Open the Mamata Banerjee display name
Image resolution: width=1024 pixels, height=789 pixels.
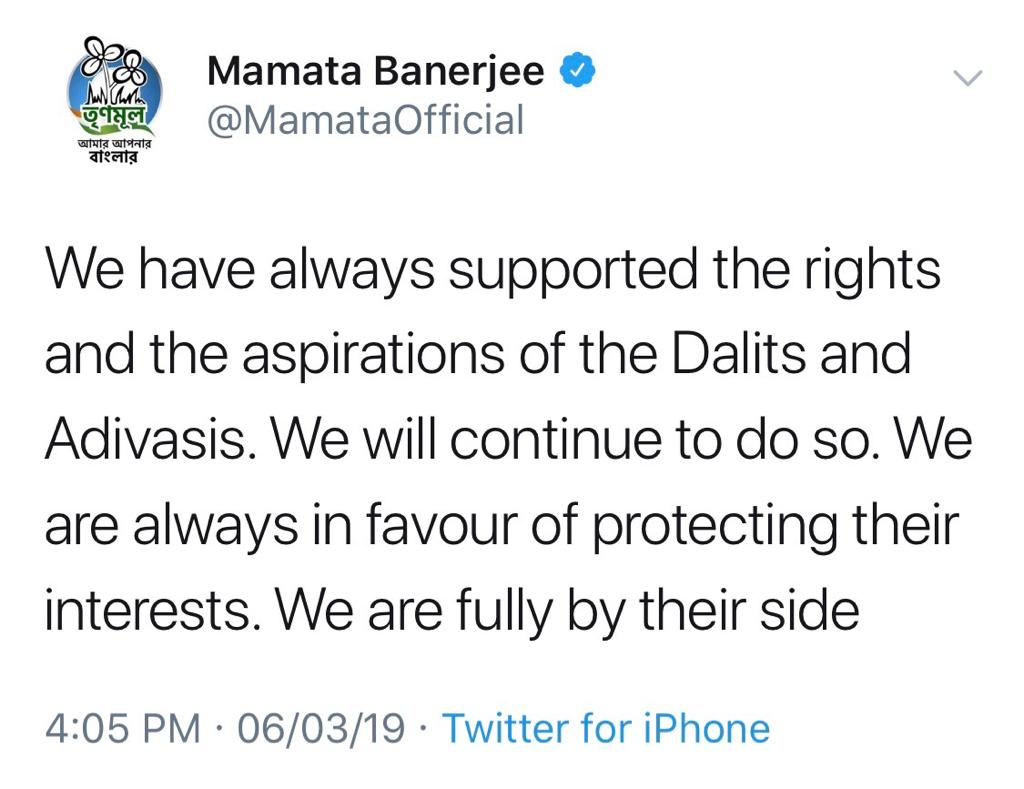pyautogui.click(x=376, y=71)
